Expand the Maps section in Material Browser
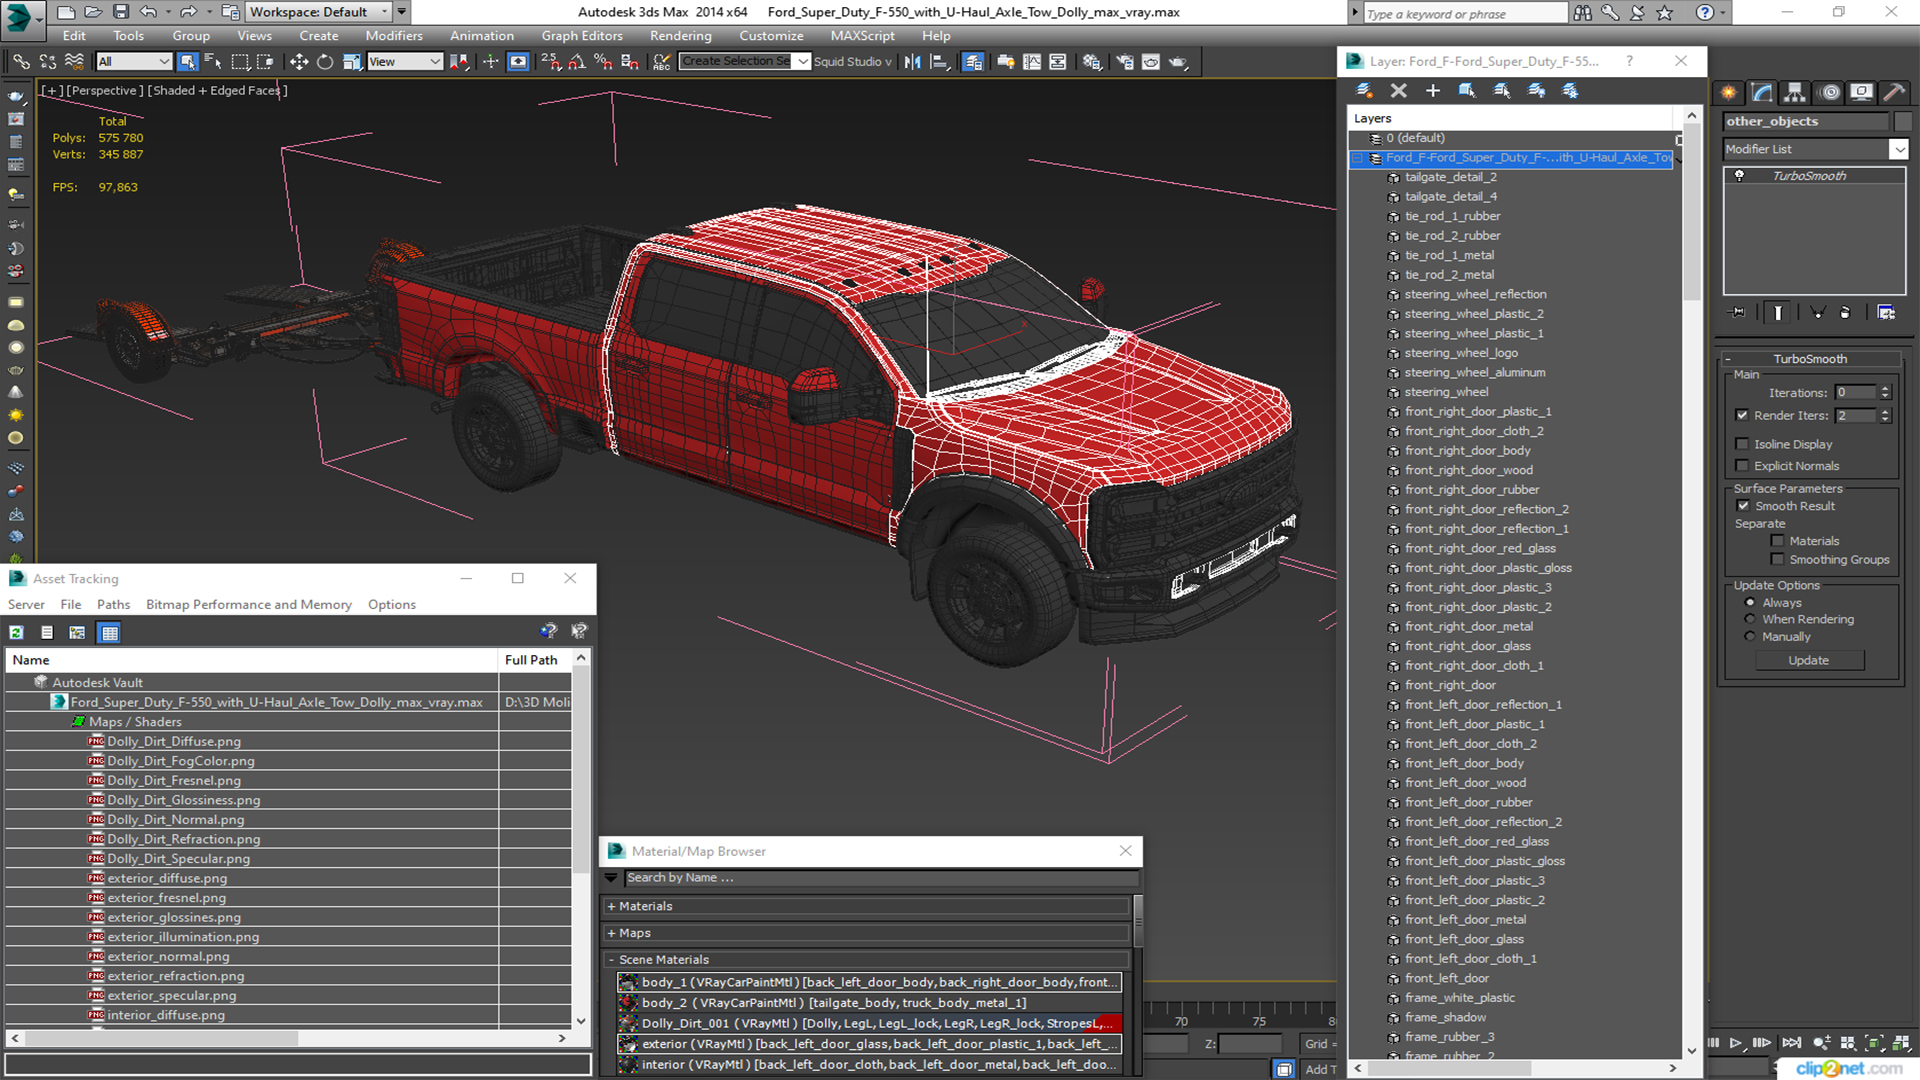The width and height of the screenshot is (1920, 1080). [867, 933]
